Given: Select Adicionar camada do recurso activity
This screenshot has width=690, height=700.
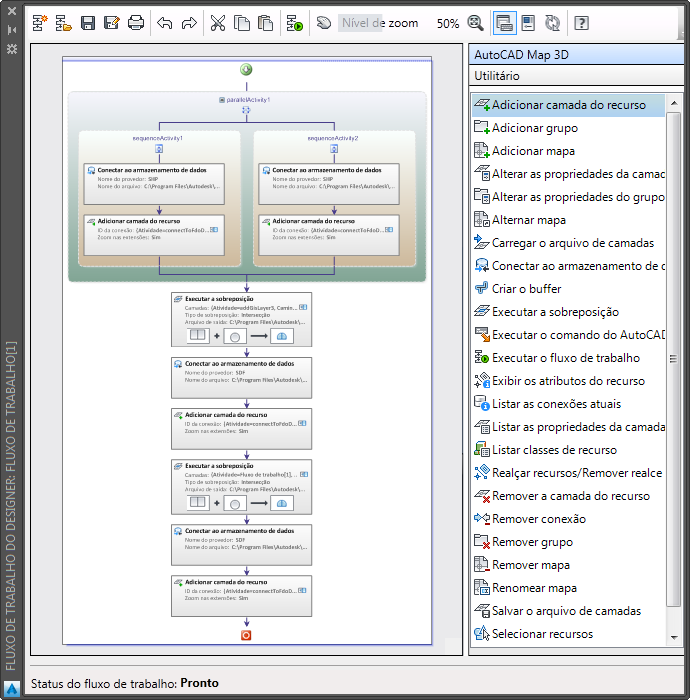Looking at the screenshot, I should tap(569, 105).
